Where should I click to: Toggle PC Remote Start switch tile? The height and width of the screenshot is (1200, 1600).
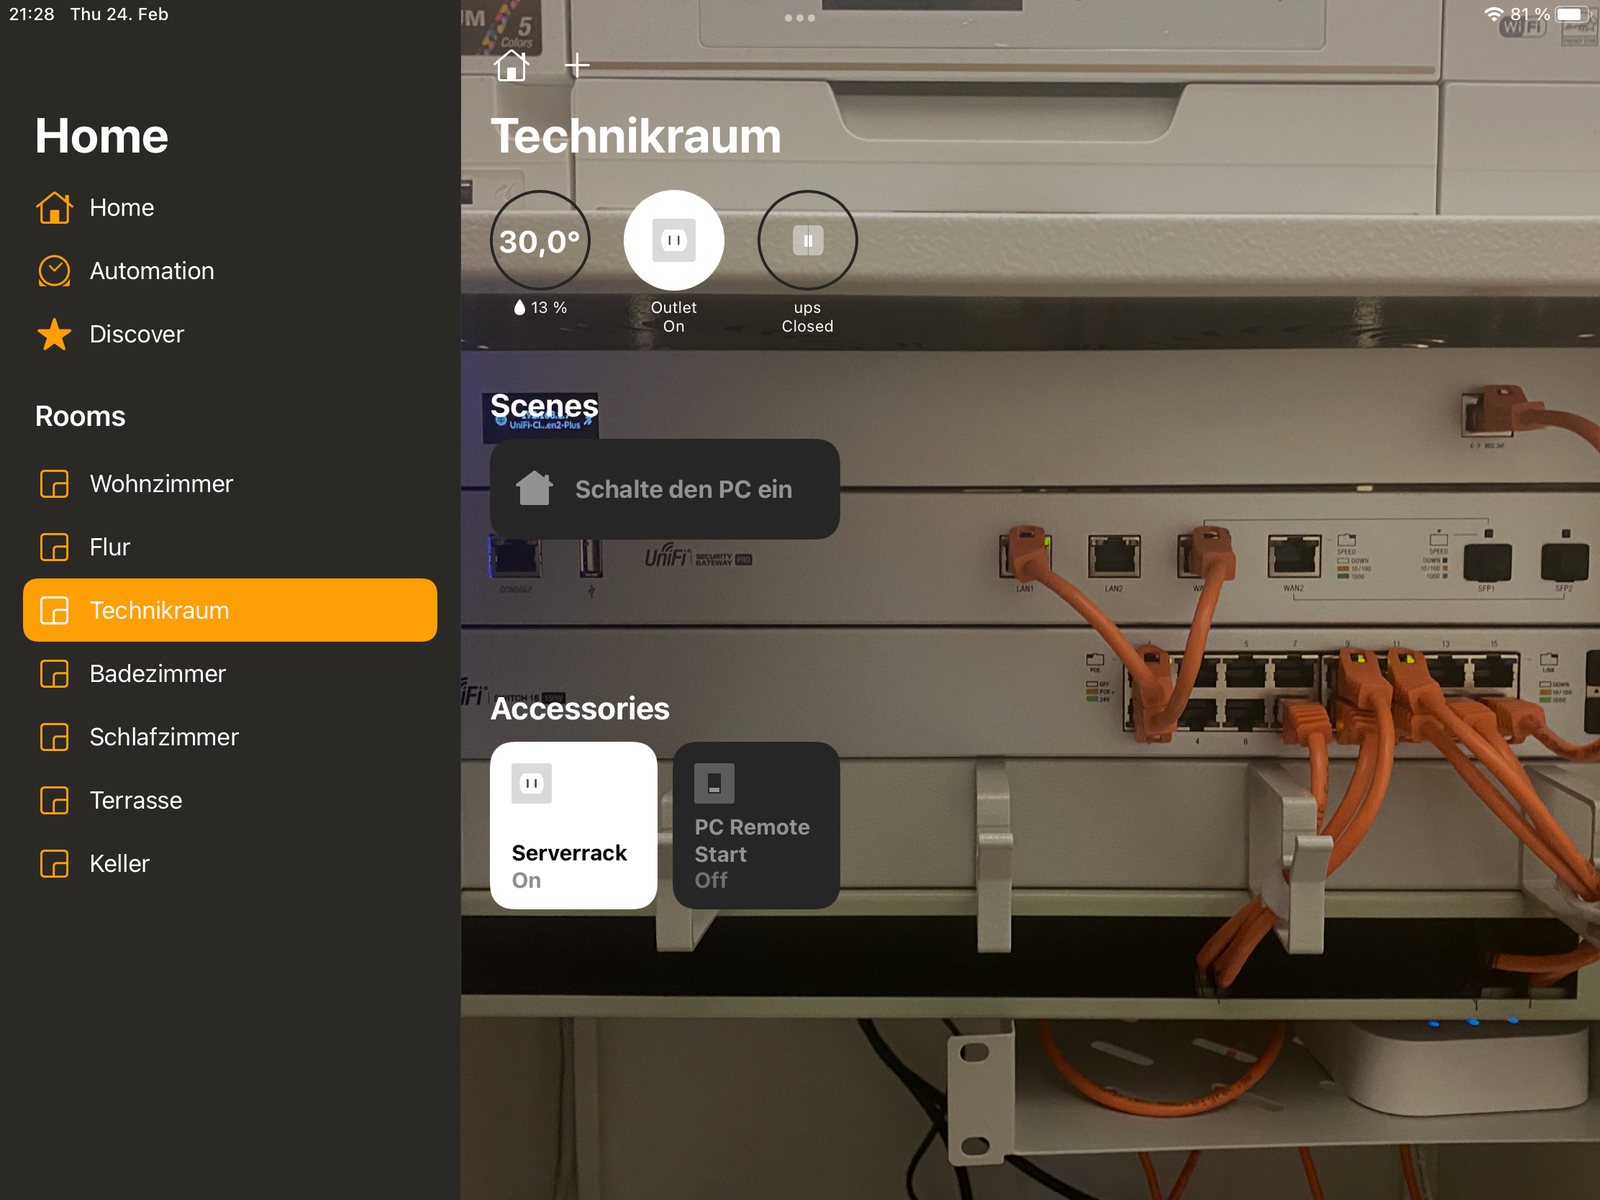tap(756, 825)
